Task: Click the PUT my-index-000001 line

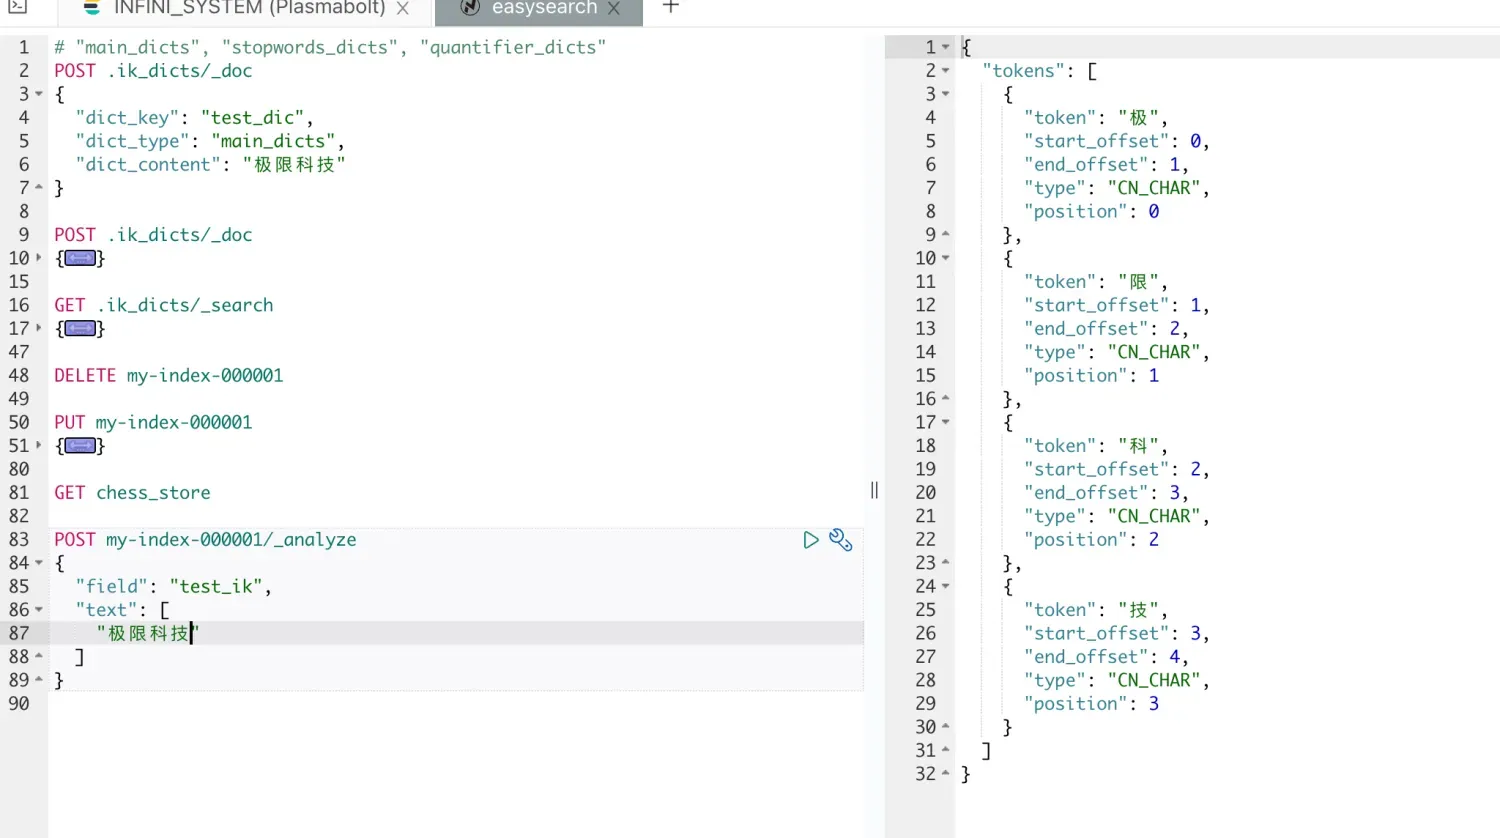Action: coord(153,423)
